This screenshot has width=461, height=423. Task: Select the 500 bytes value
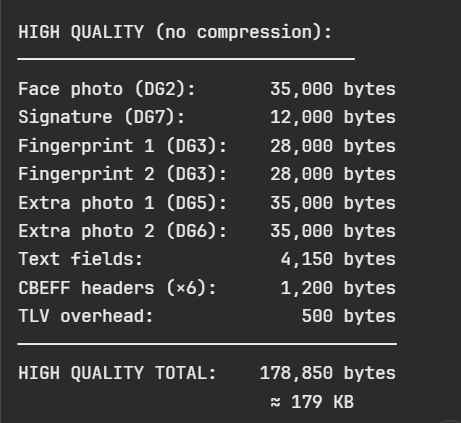point(348,316)
